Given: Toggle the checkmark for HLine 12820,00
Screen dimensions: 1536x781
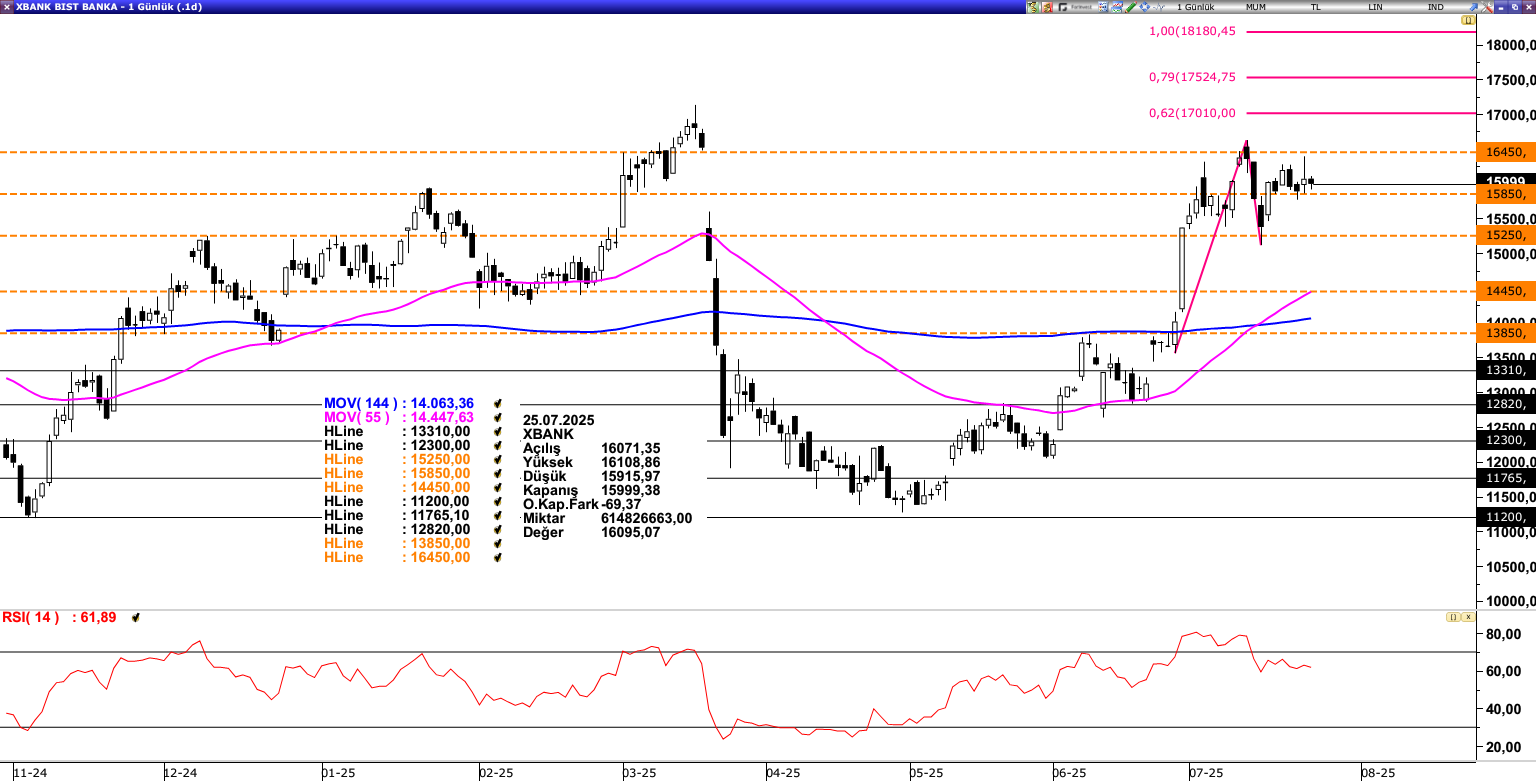Looking at the screenshot, I should point(497,529).
